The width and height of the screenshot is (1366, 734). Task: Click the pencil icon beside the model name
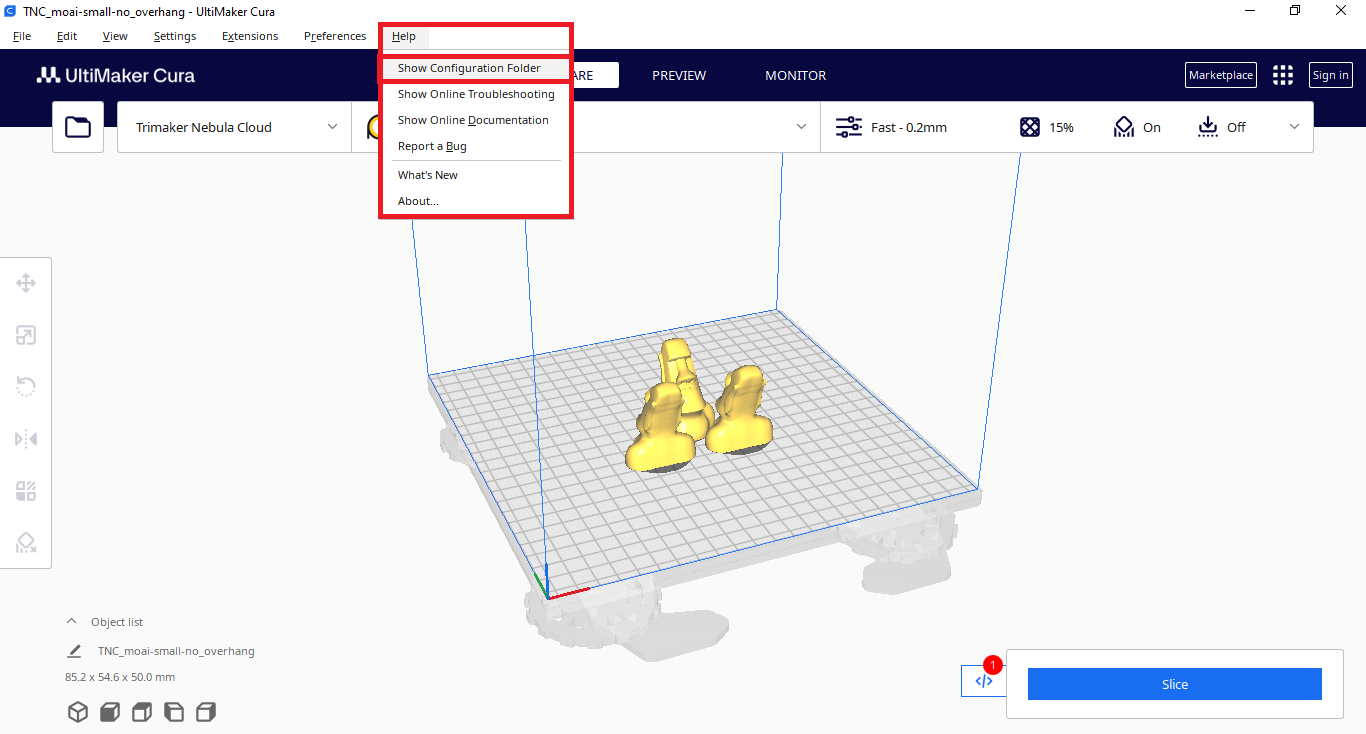74,651
